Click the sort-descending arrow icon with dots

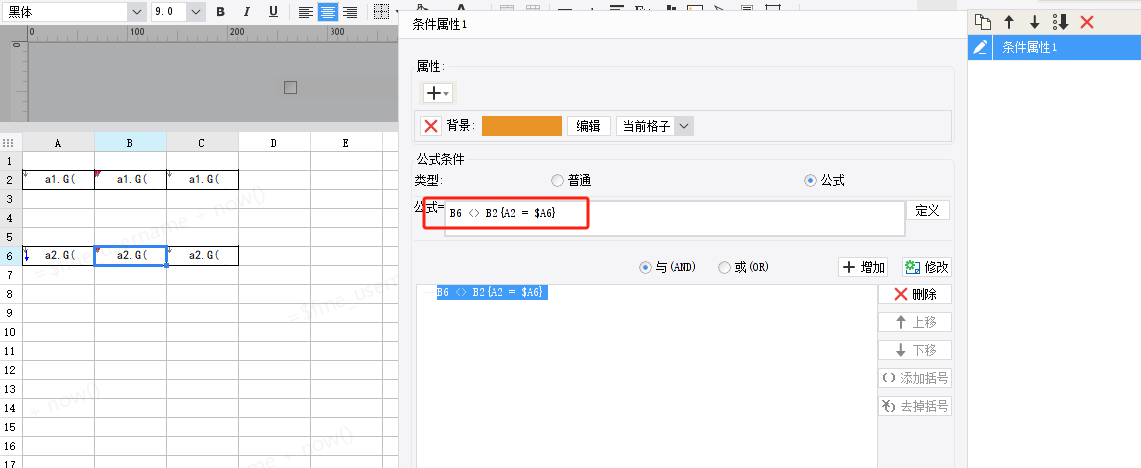pos(1060,22)
